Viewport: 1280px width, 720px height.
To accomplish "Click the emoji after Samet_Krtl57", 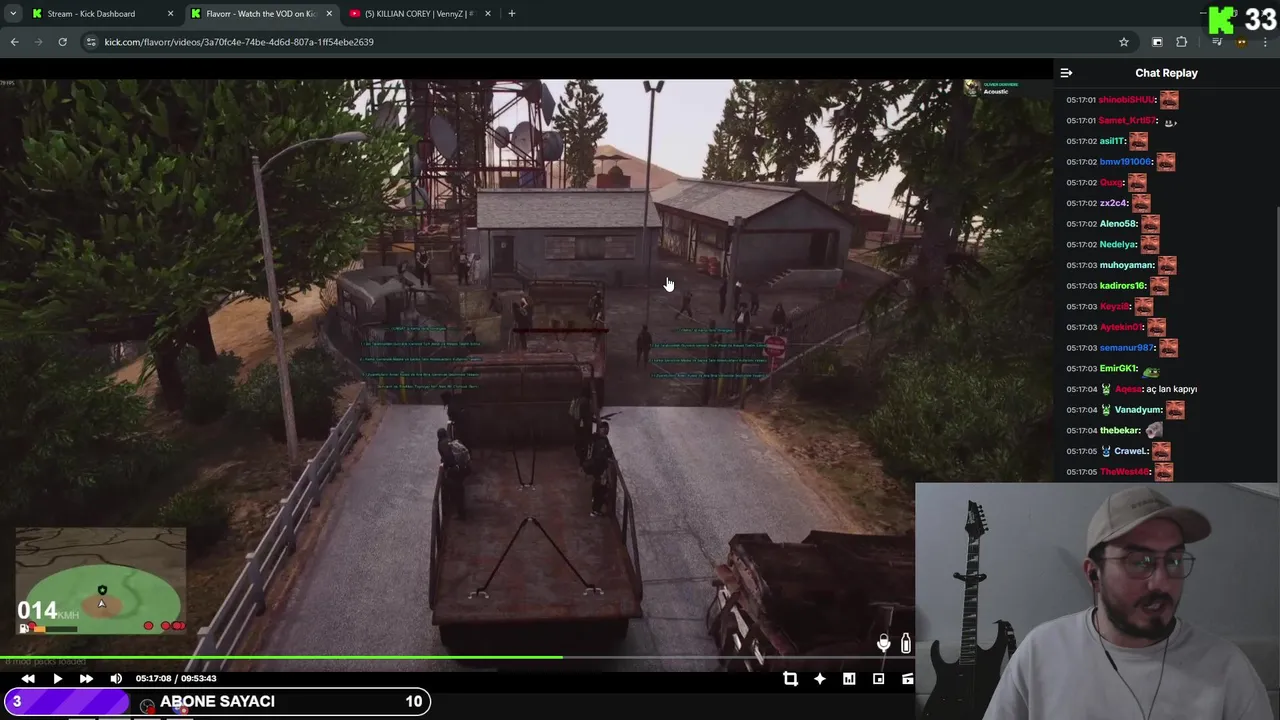I will (x=1169, y=122).
